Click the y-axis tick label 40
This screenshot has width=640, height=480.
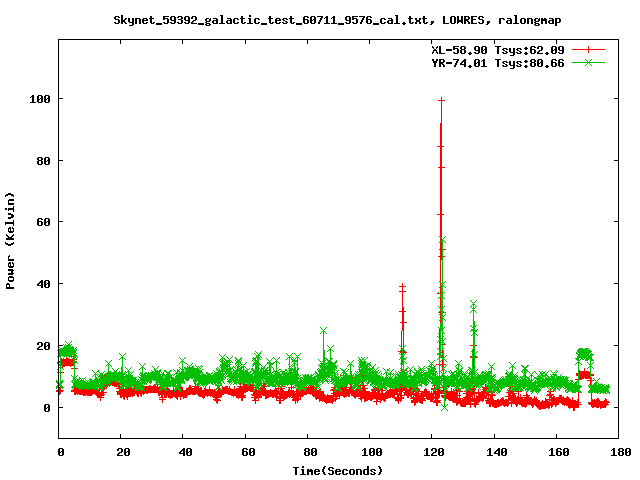(43, 284)
